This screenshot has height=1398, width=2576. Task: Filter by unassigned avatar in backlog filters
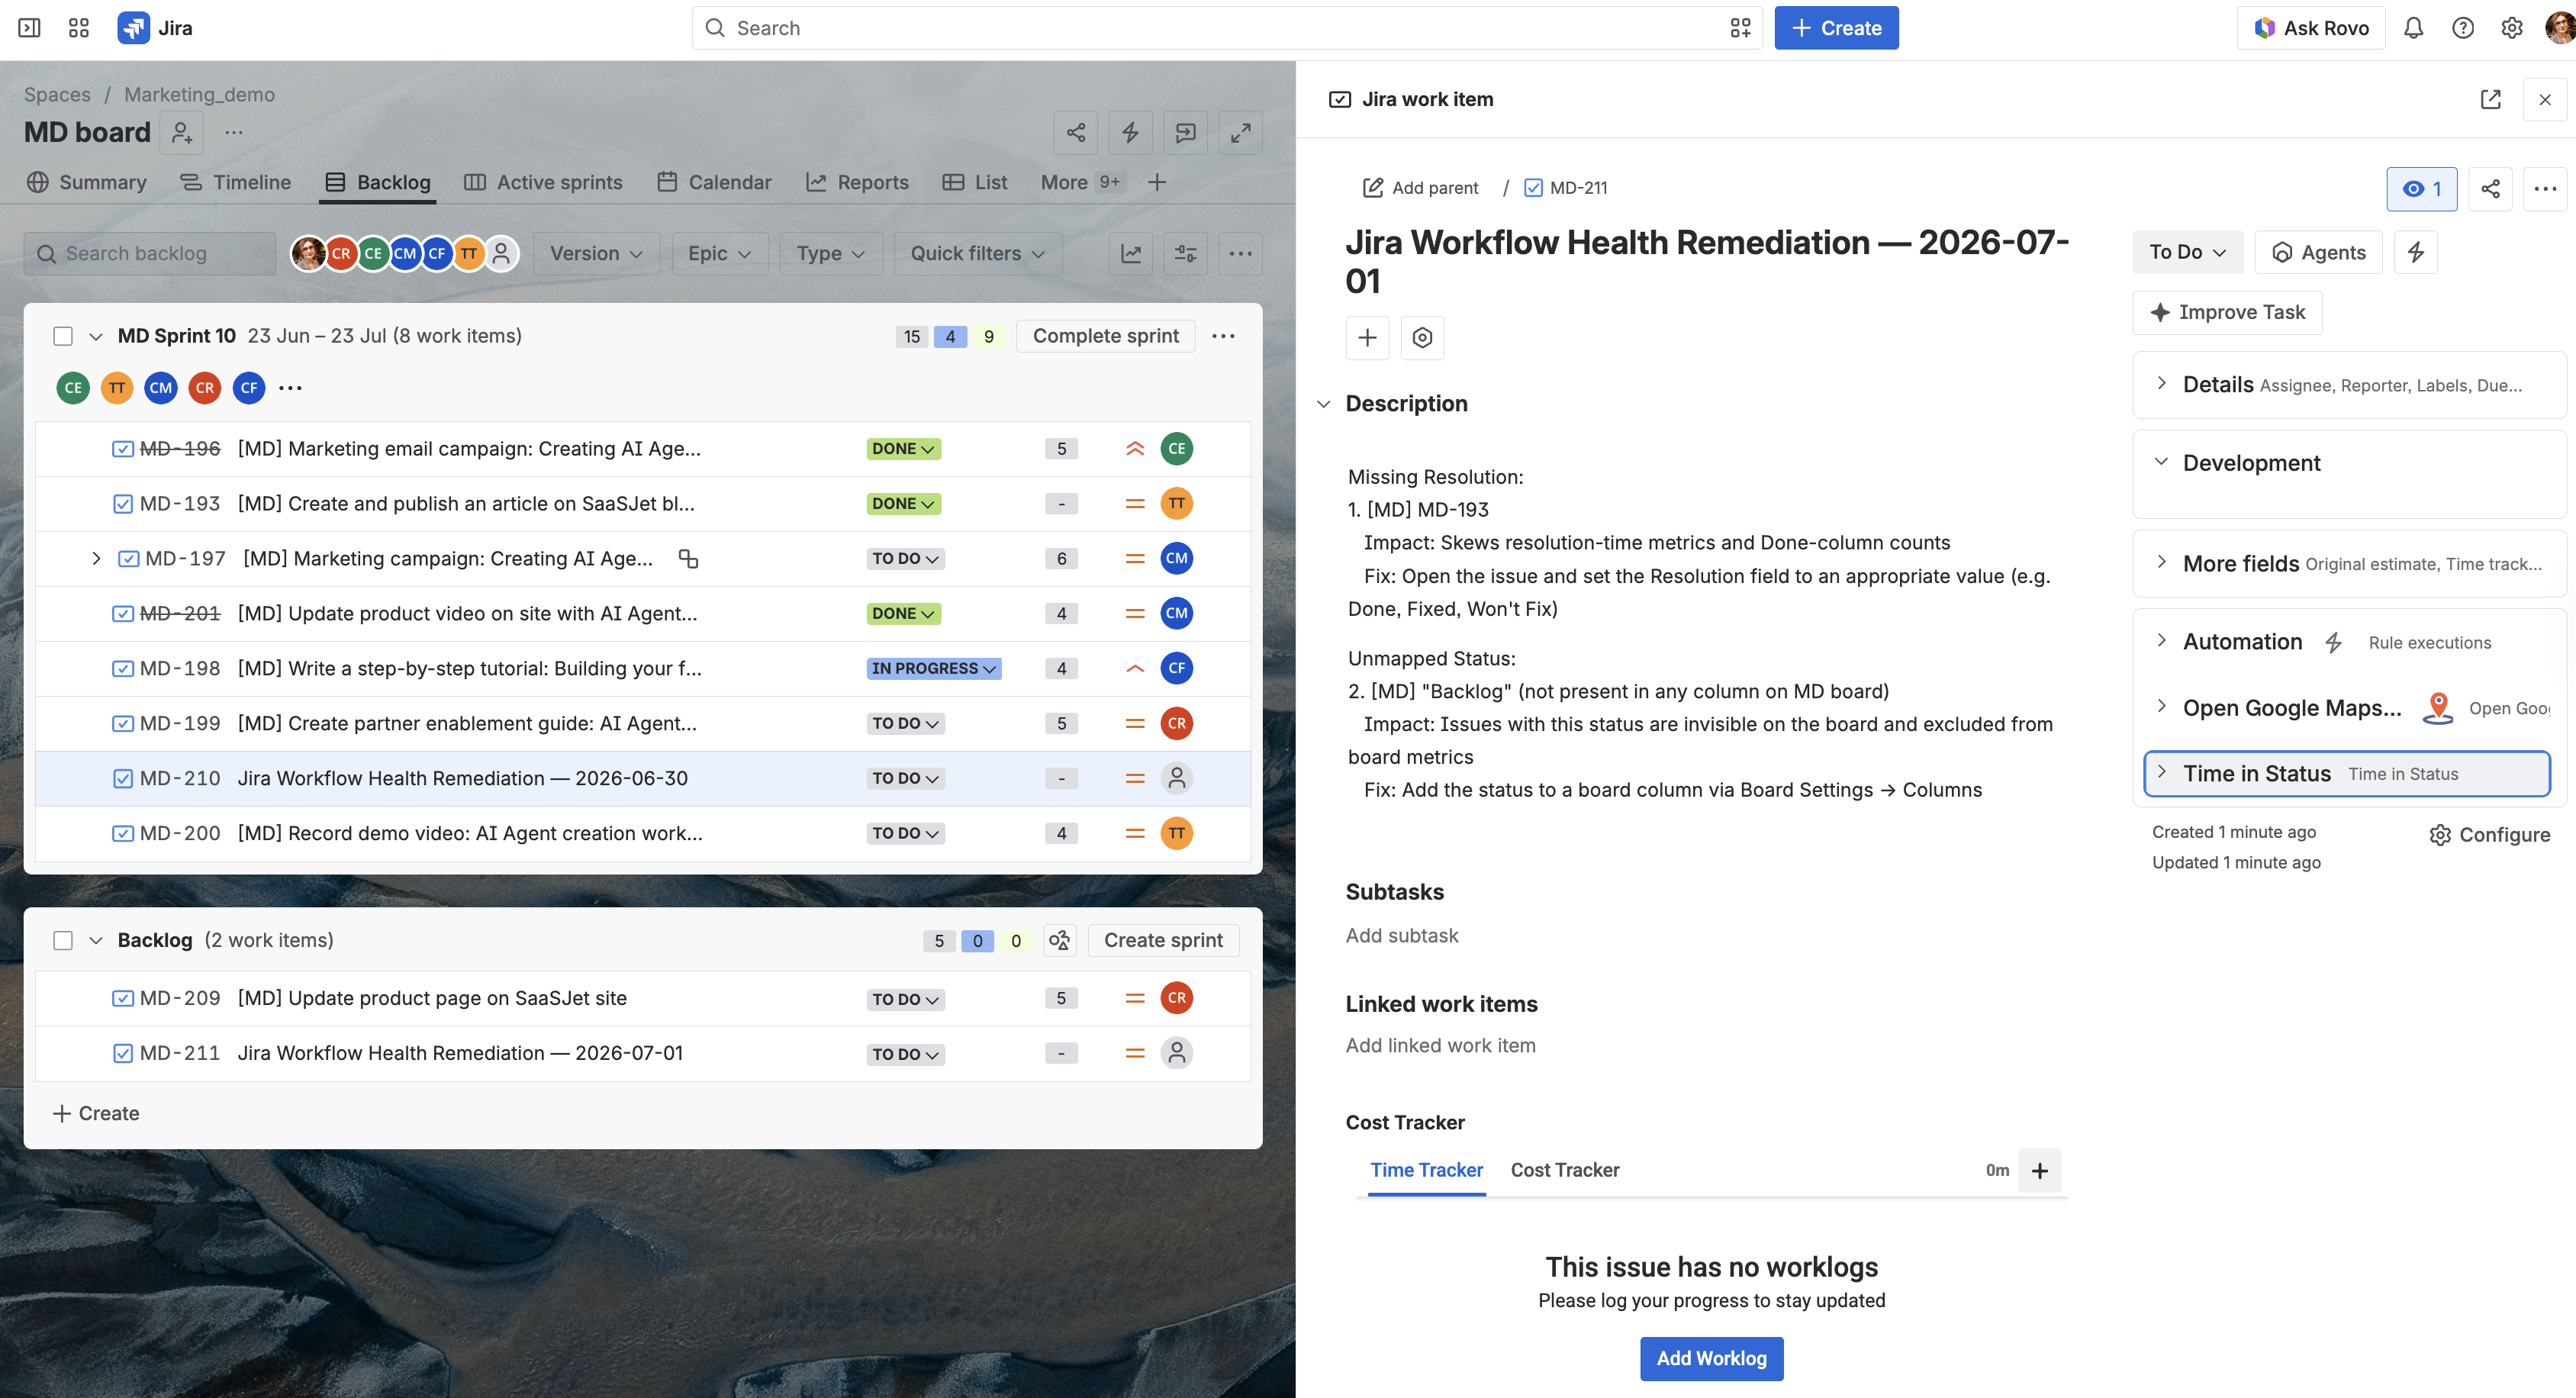tap(502, 254)
